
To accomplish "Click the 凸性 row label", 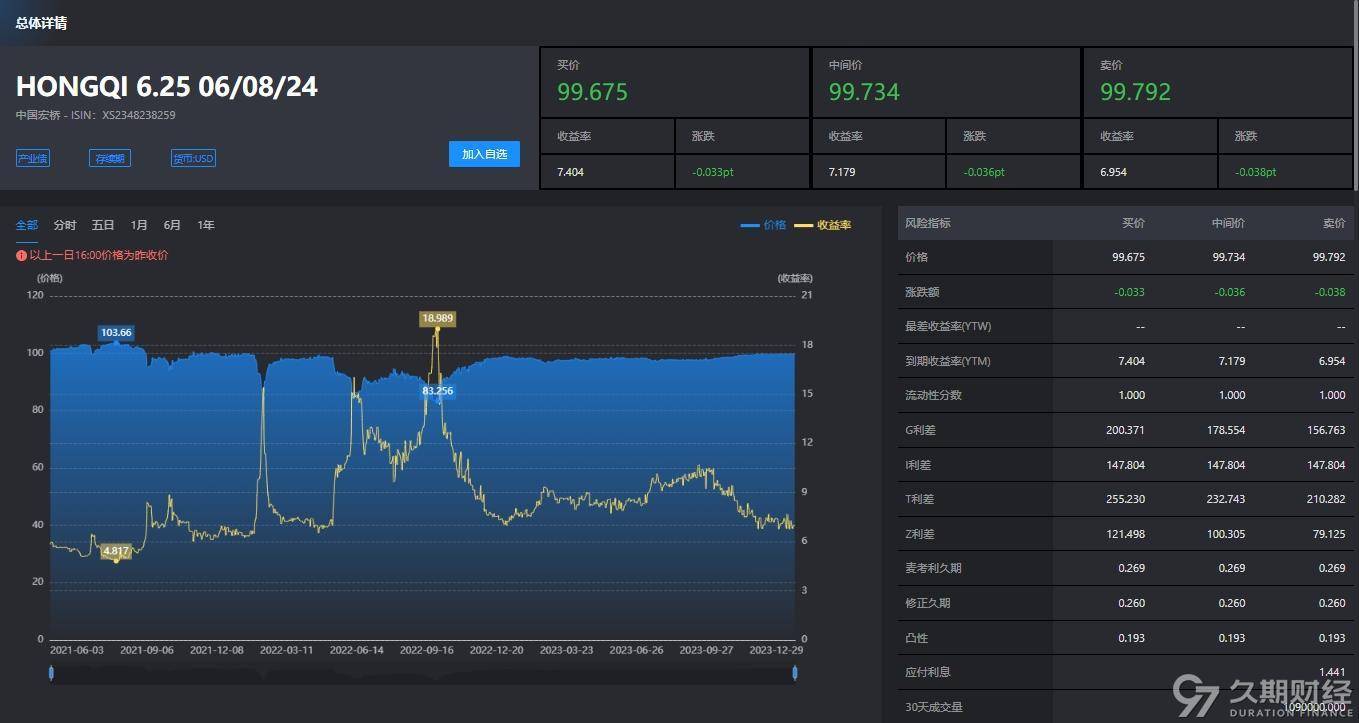I will point(916,638).
